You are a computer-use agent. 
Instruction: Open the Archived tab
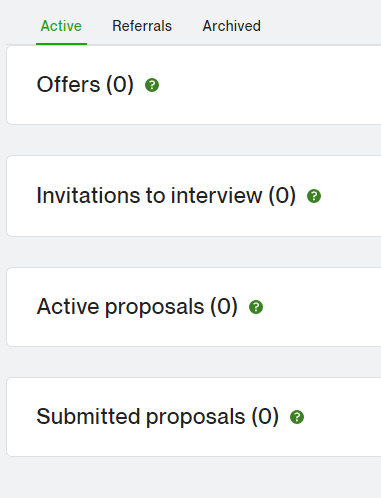pos(232,26)
